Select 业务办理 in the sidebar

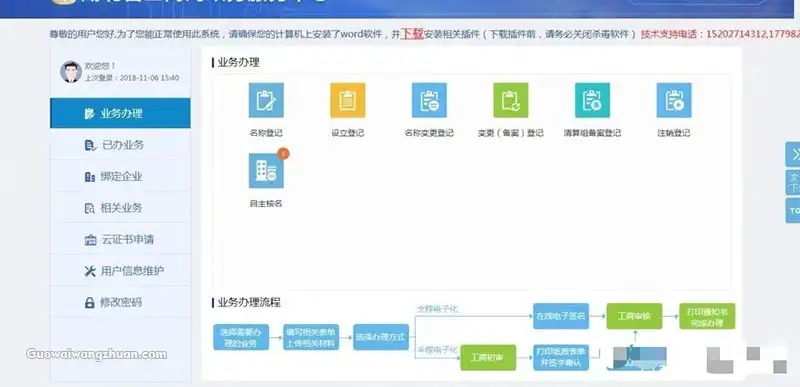pos(120,113)
